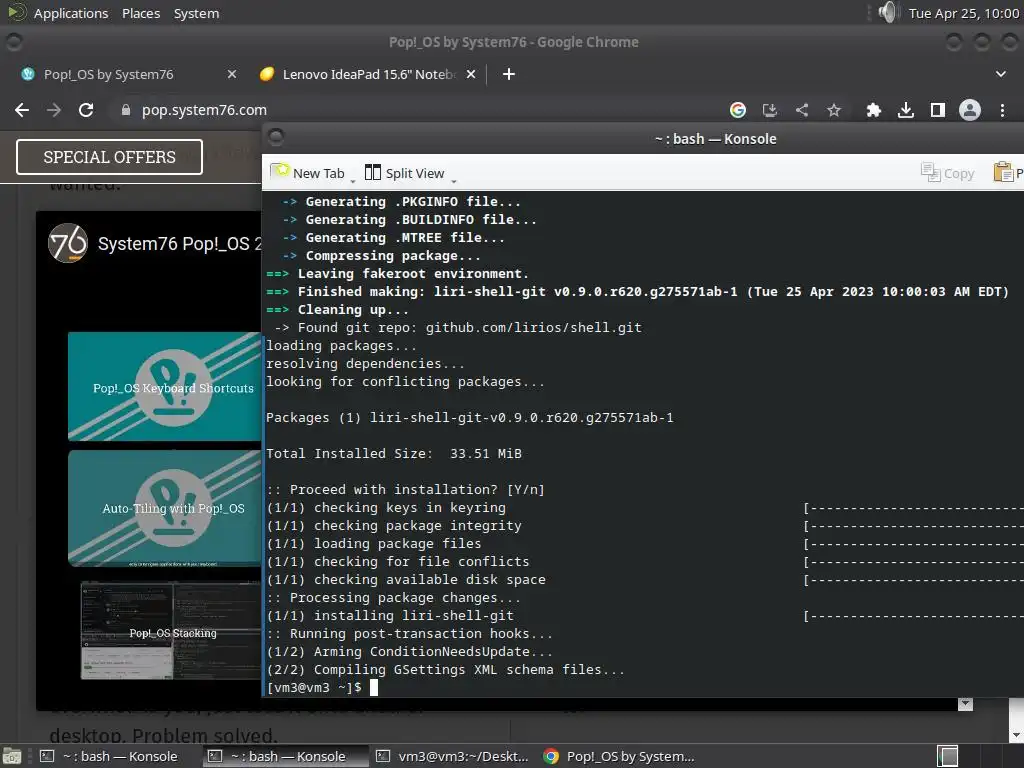The width and height of the screenshot is (1024, 768).
Task: Select the Pop!_OS by System76 tab
Action: 108,74
